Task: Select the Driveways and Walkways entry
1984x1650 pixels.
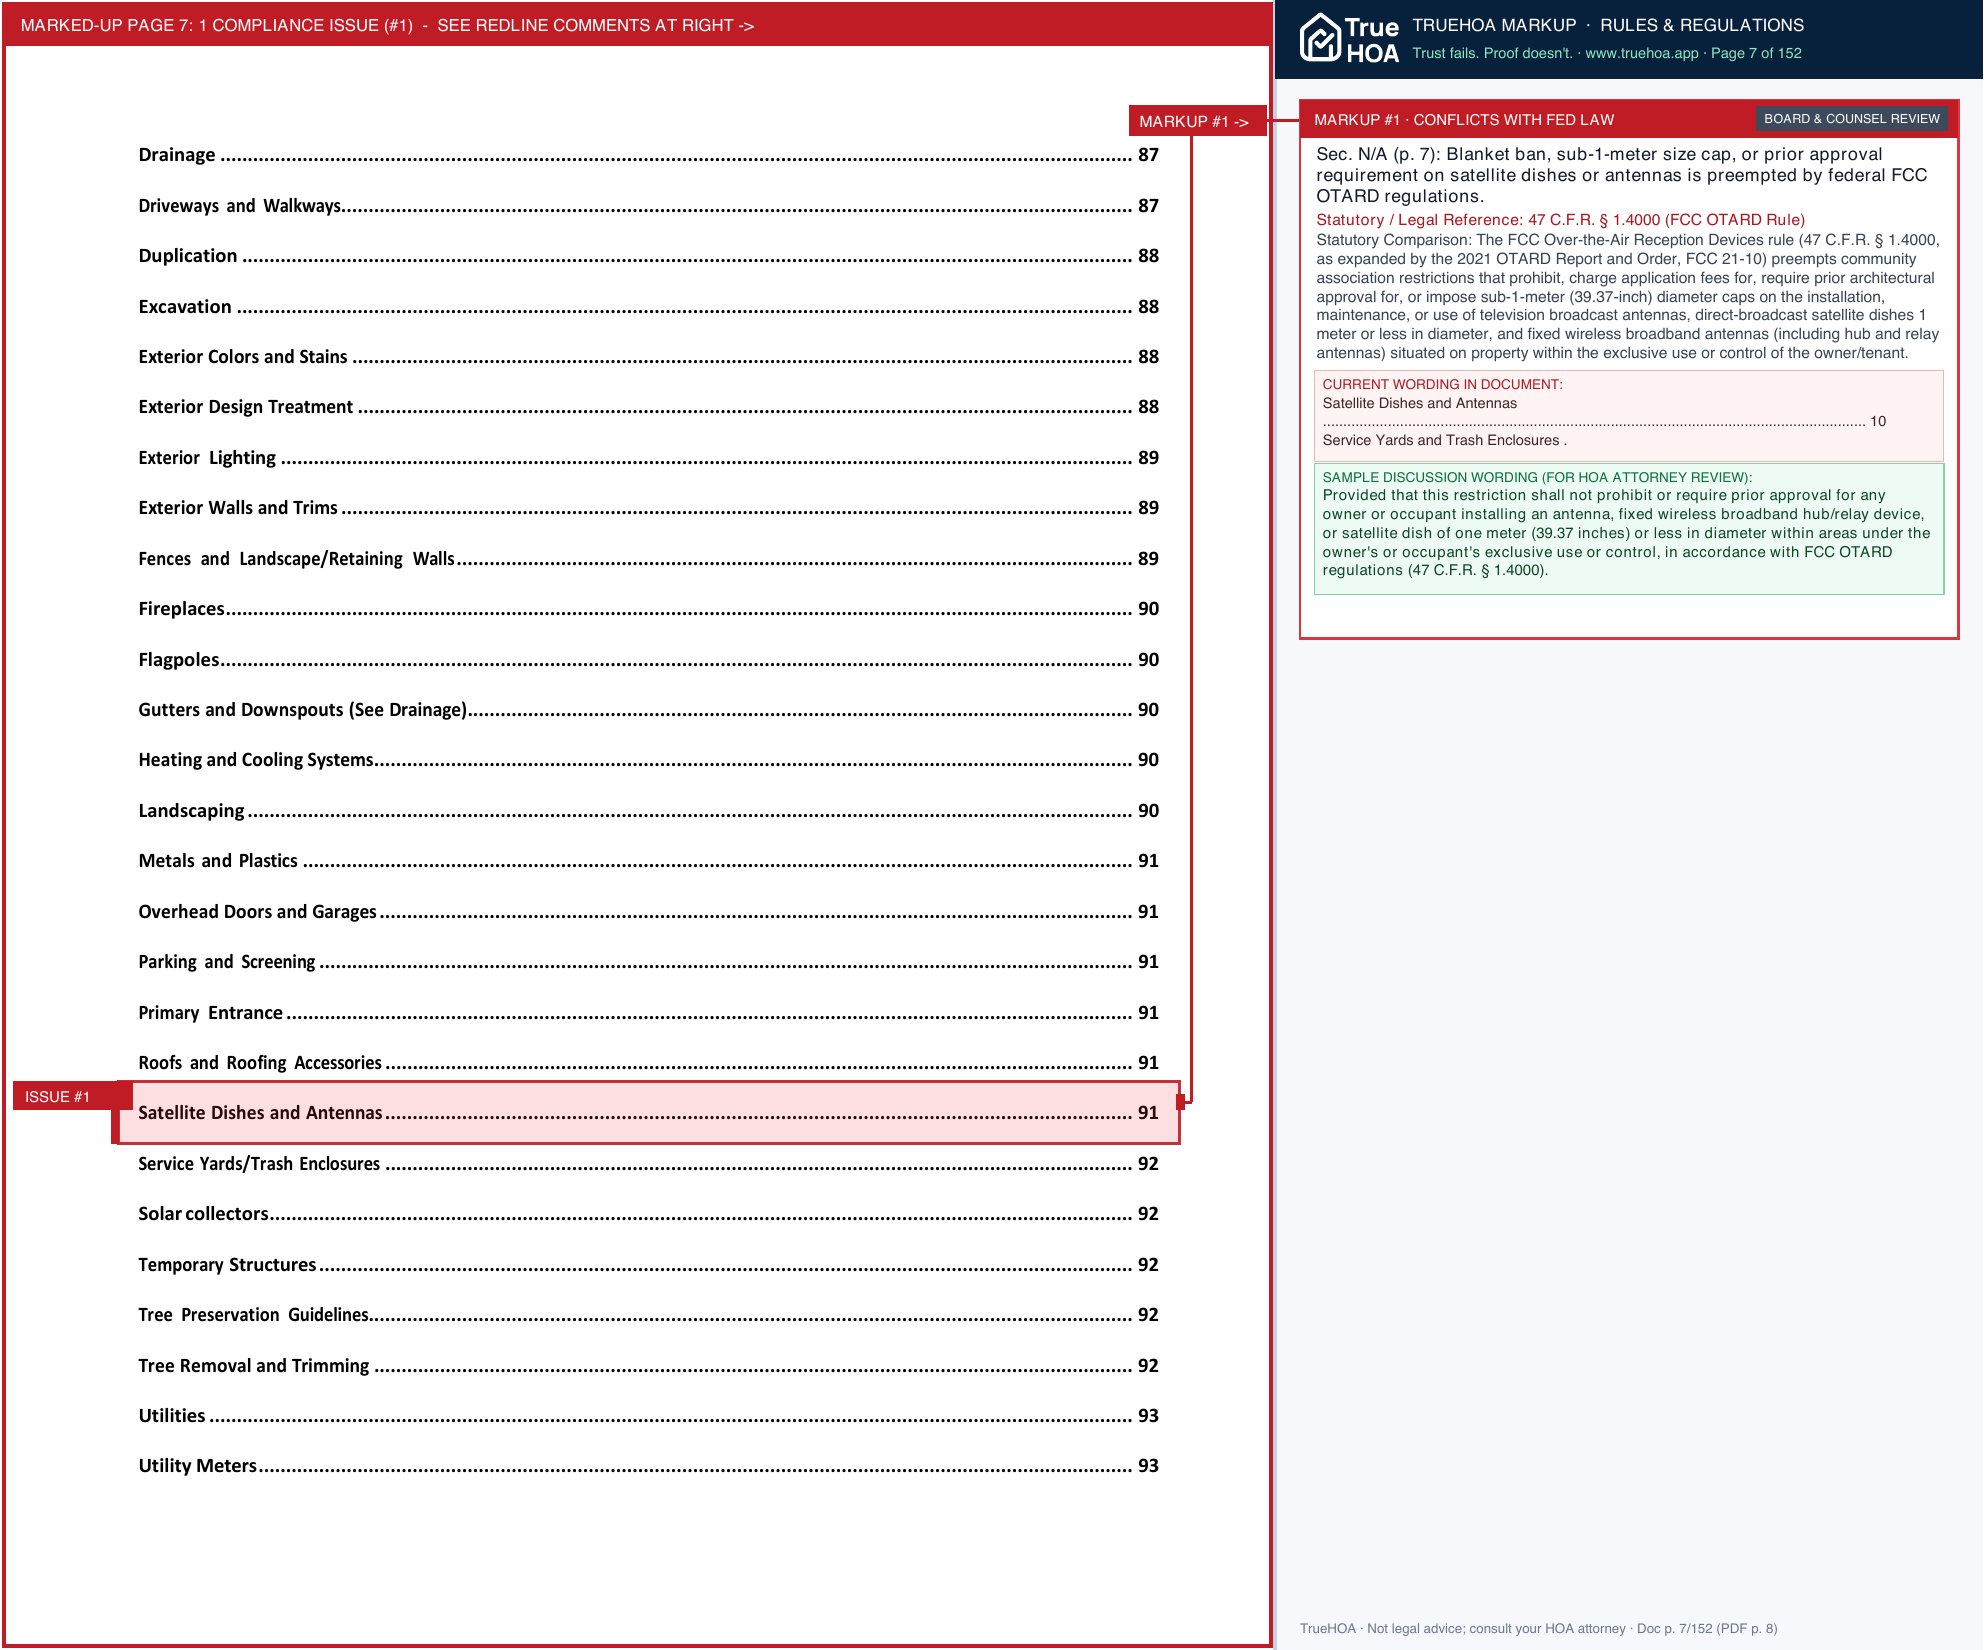Action: click(648, 206)
